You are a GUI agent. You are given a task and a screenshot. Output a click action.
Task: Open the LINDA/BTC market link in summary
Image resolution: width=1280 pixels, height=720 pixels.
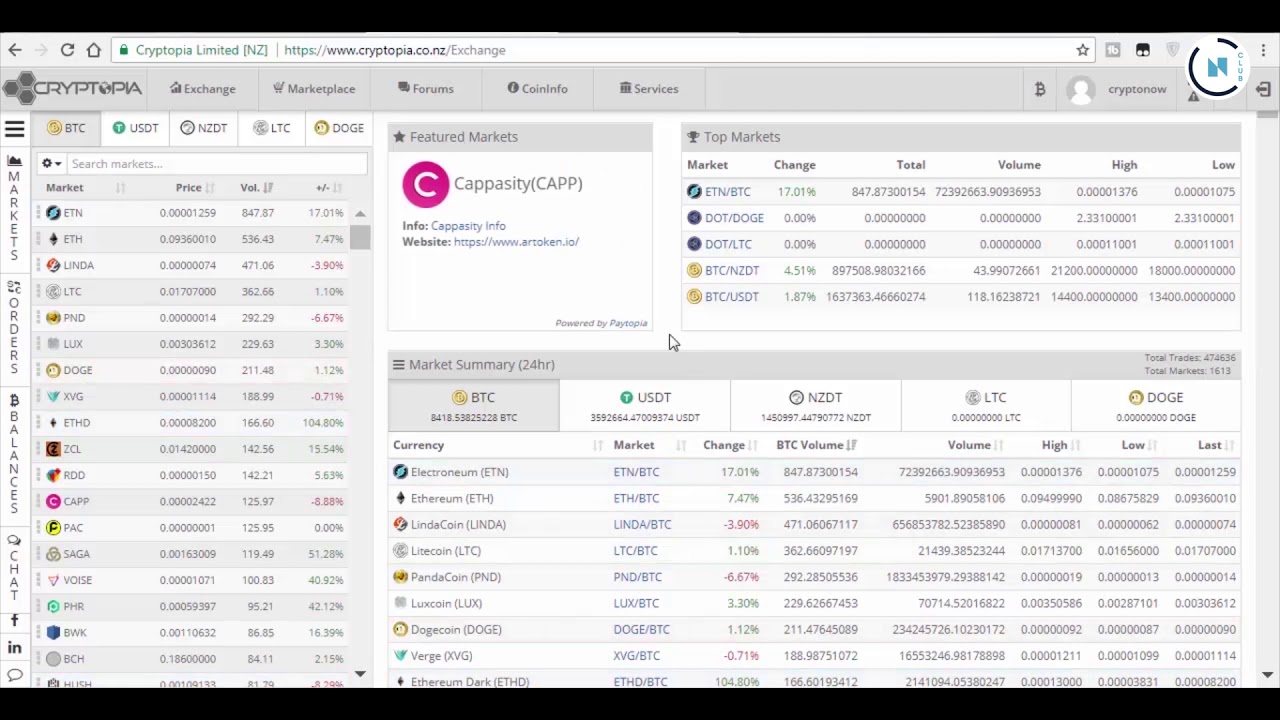coord(642,525)
